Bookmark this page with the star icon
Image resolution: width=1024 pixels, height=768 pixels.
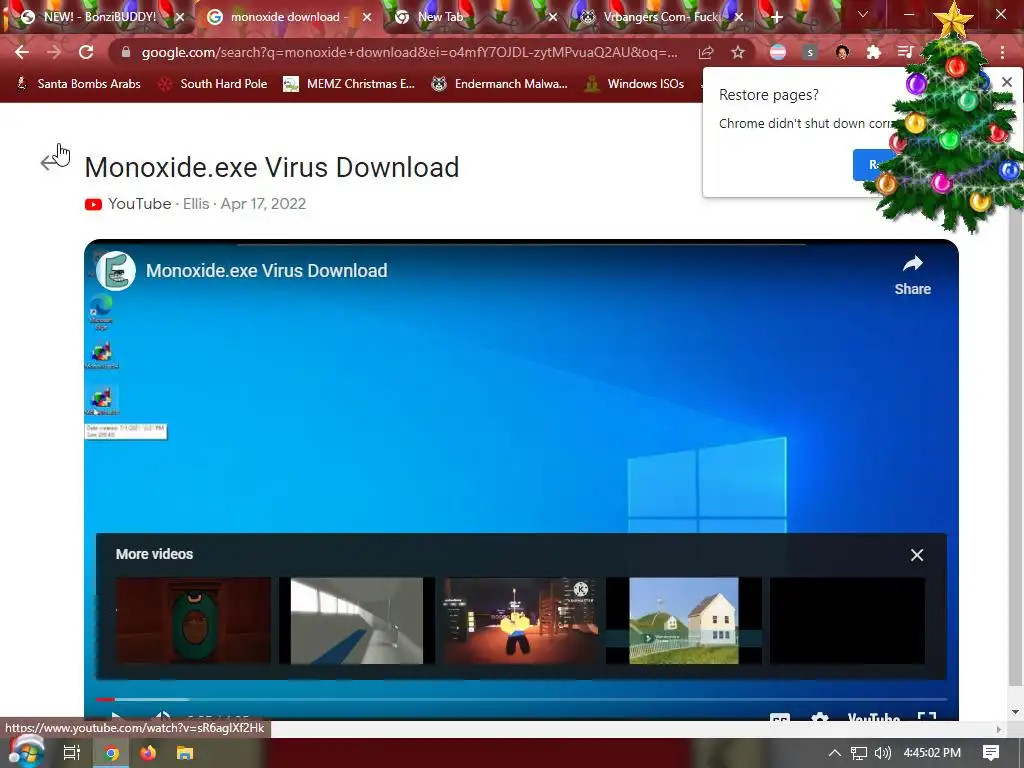coord(738,52)
